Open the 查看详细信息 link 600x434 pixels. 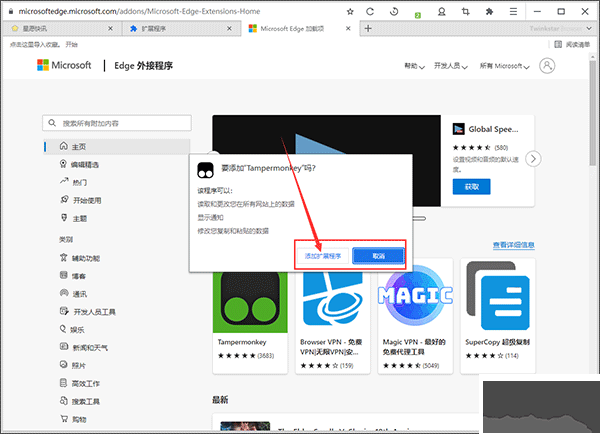[x=513, y=245]
